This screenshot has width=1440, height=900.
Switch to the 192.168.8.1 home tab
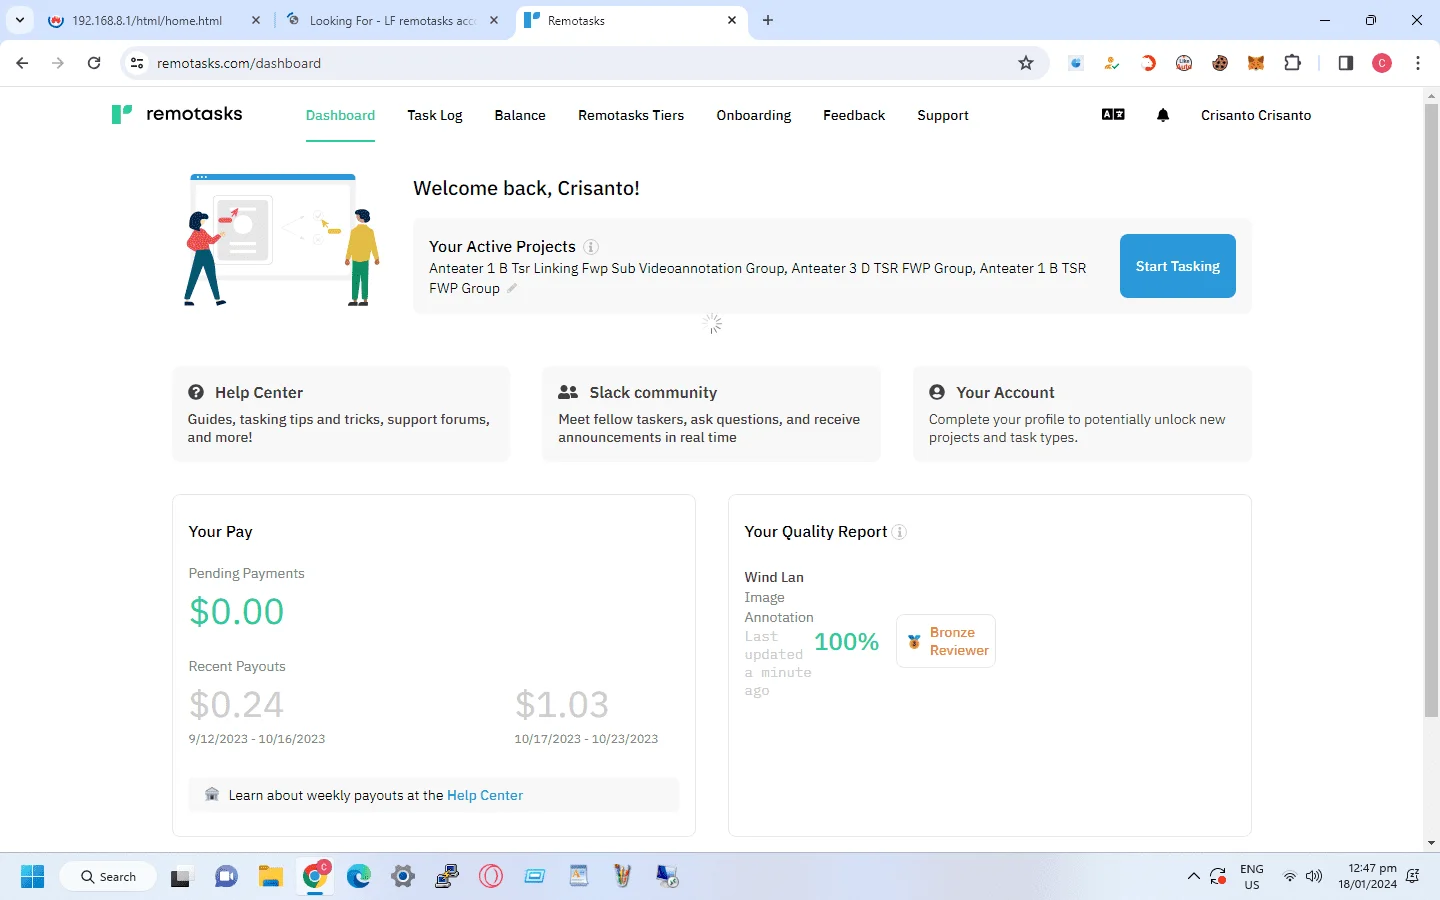155,20
